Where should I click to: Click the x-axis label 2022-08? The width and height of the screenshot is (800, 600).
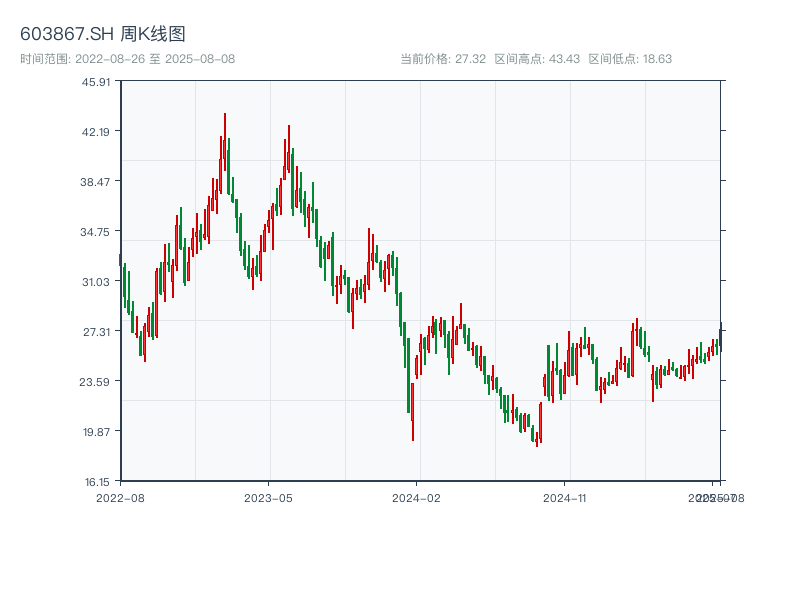pos(120,498)
